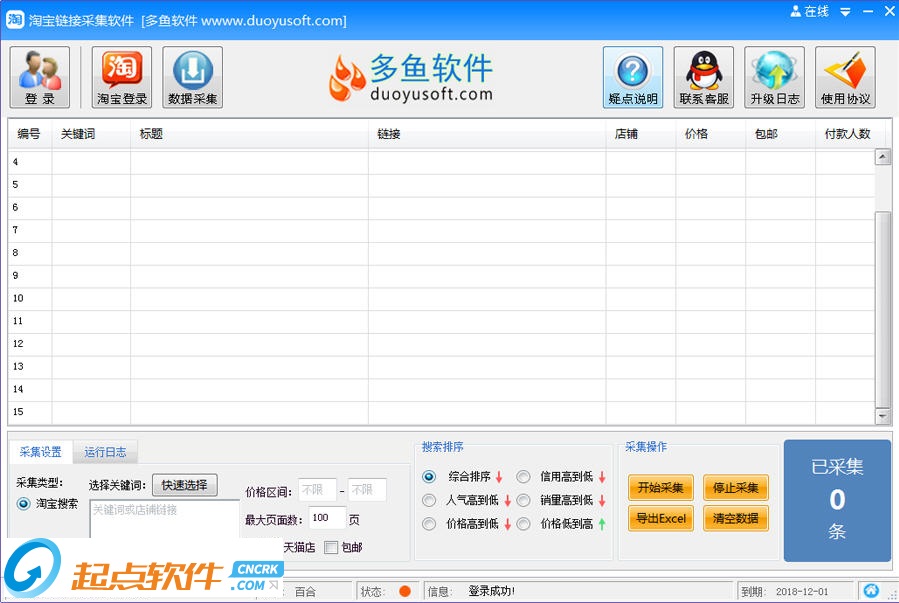The image size is (899, 603).
Task: Click the vertical scrollbar thumb of table
Action: 882,309
